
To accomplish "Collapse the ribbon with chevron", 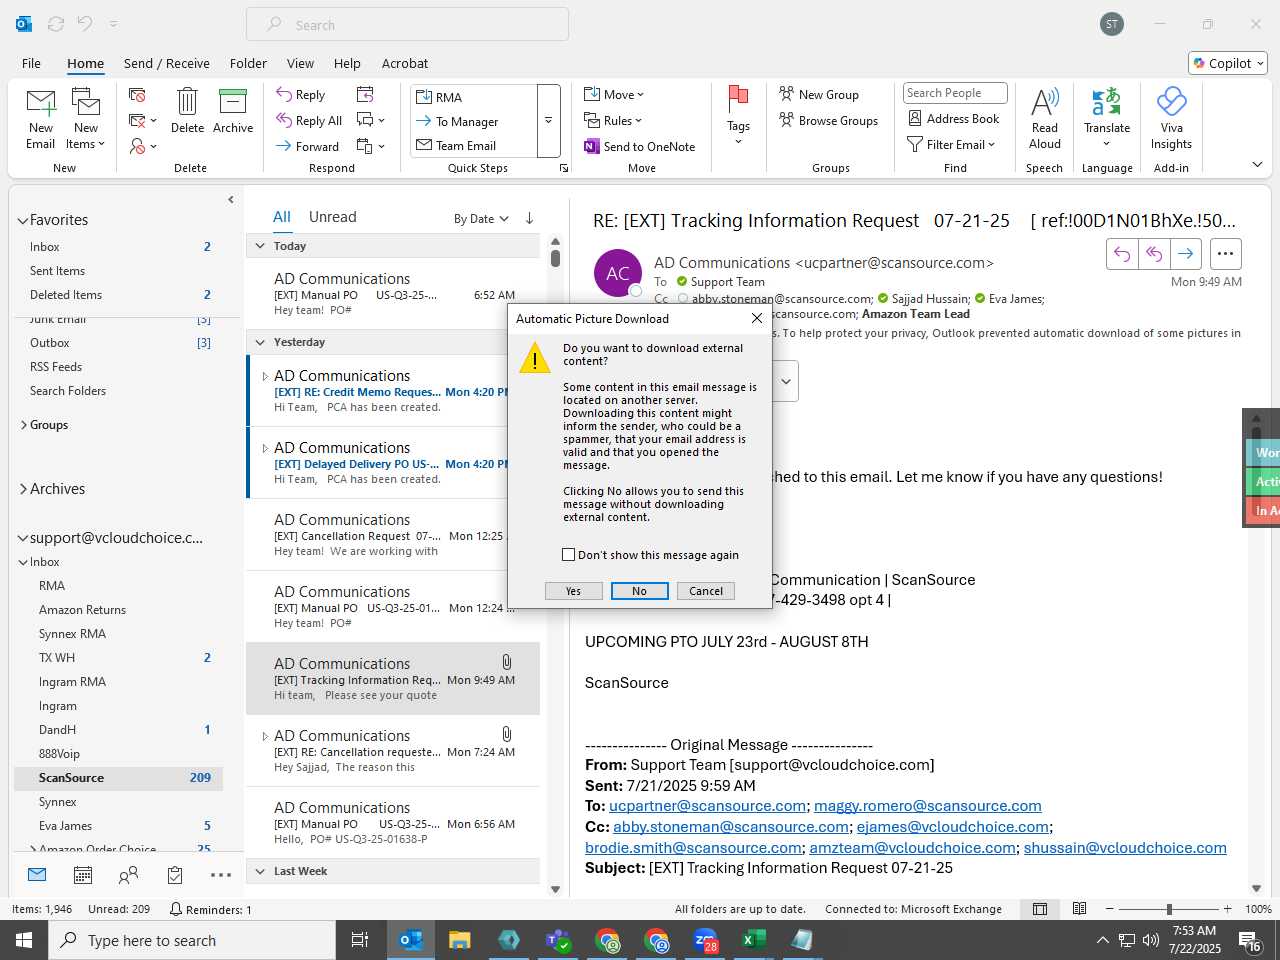I will 1257,165.
